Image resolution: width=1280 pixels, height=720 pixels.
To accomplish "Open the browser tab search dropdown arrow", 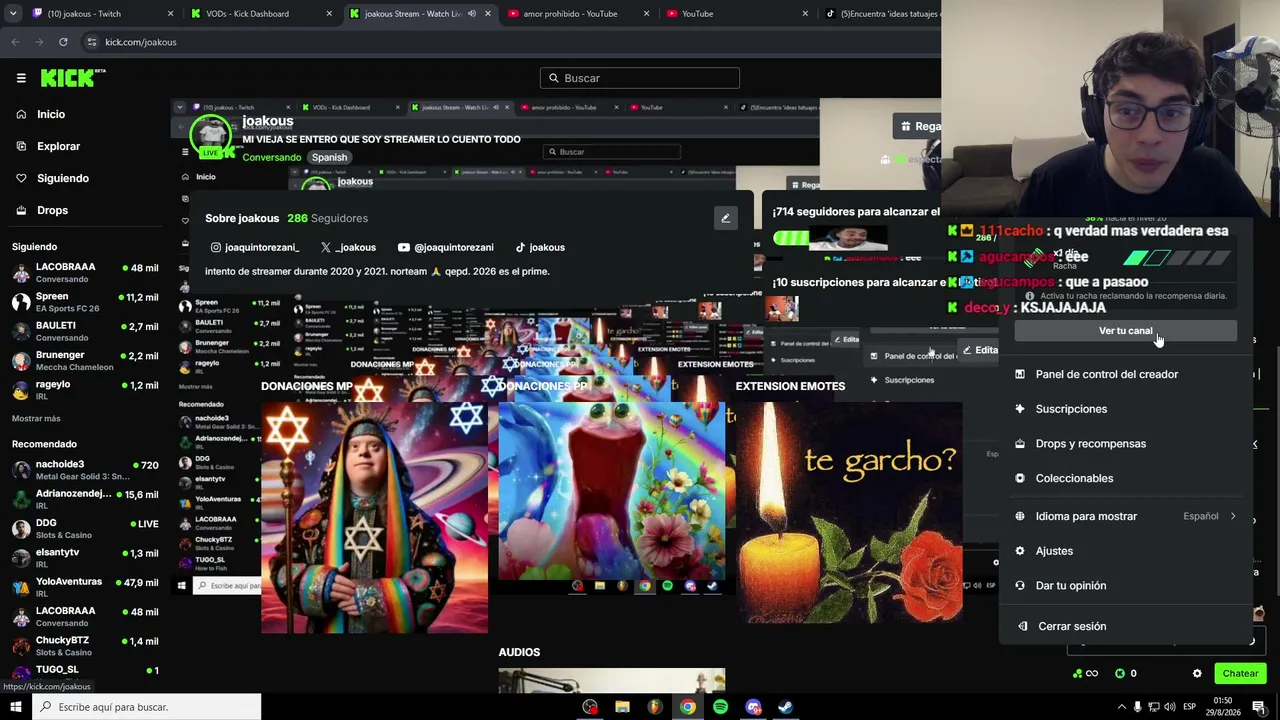I will click(12, 14).
